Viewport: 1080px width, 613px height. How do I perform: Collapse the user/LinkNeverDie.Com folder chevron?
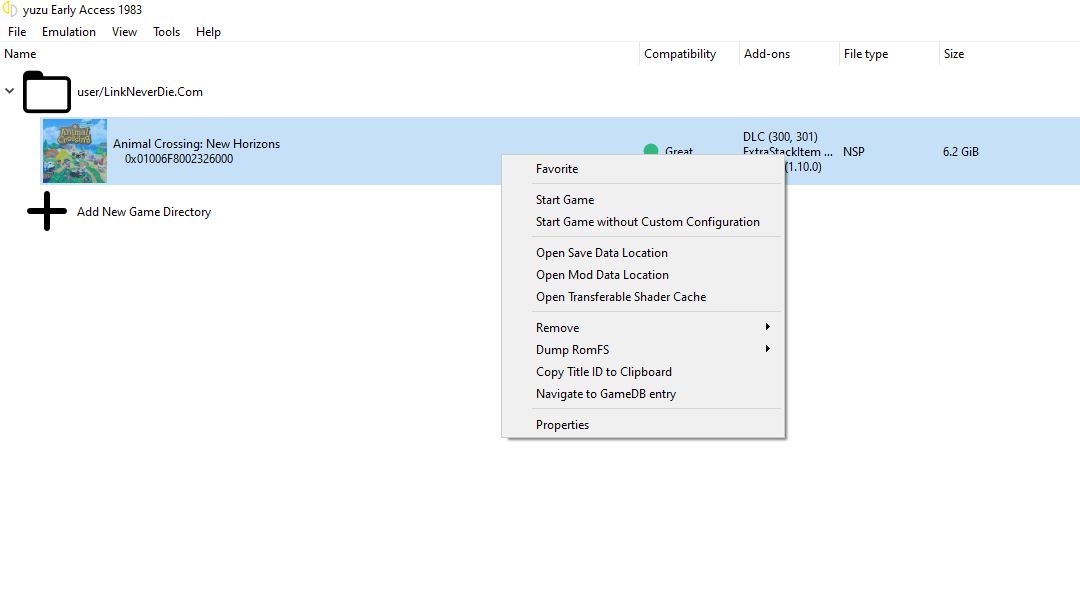click(x=10, y=92)
